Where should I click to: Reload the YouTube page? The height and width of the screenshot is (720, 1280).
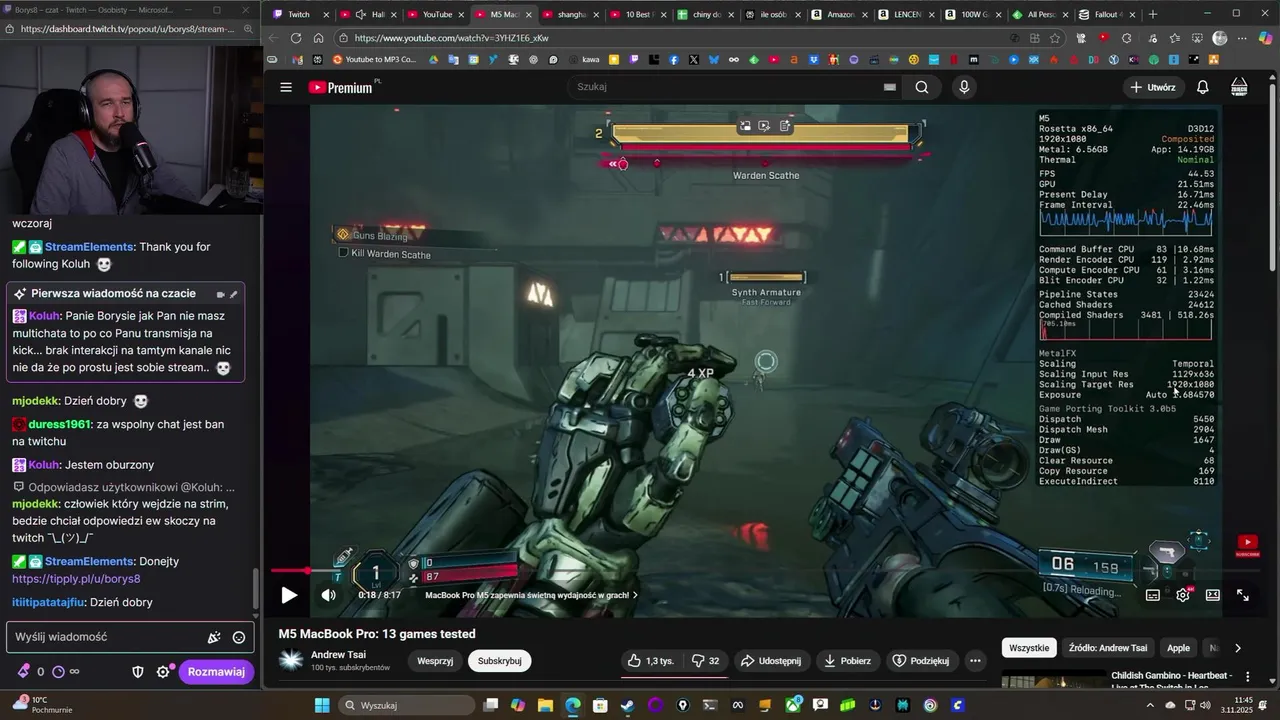[x=296, y=38]
